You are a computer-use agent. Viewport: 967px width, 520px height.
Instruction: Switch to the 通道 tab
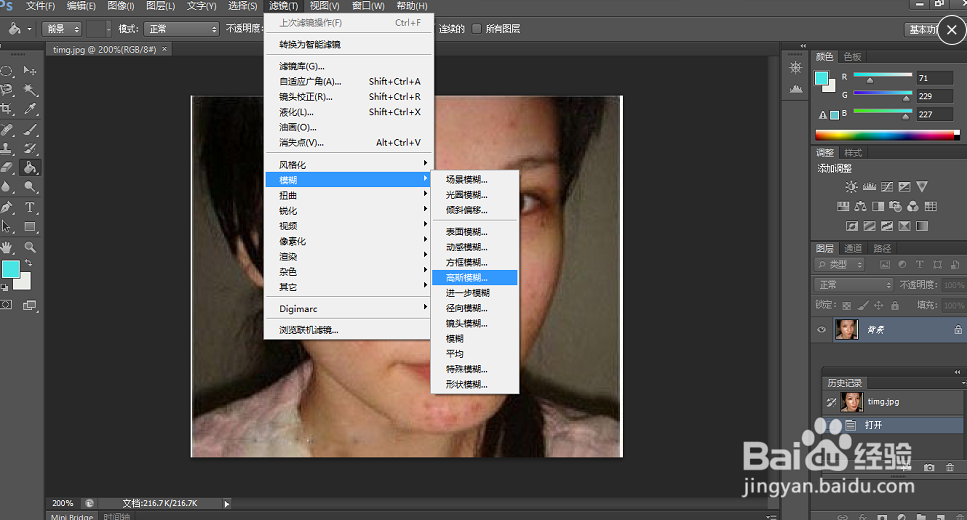(853, 249)
